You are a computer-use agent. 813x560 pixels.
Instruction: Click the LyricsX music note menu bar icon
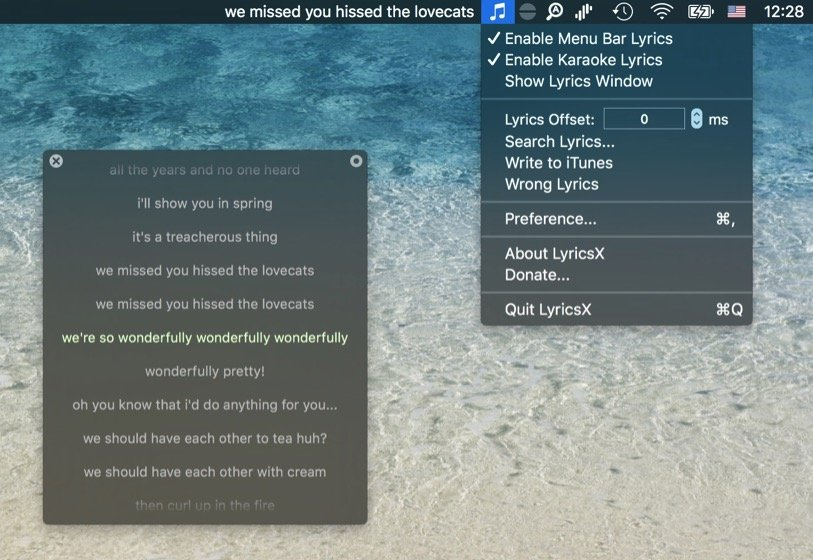[x=497, y=12]
